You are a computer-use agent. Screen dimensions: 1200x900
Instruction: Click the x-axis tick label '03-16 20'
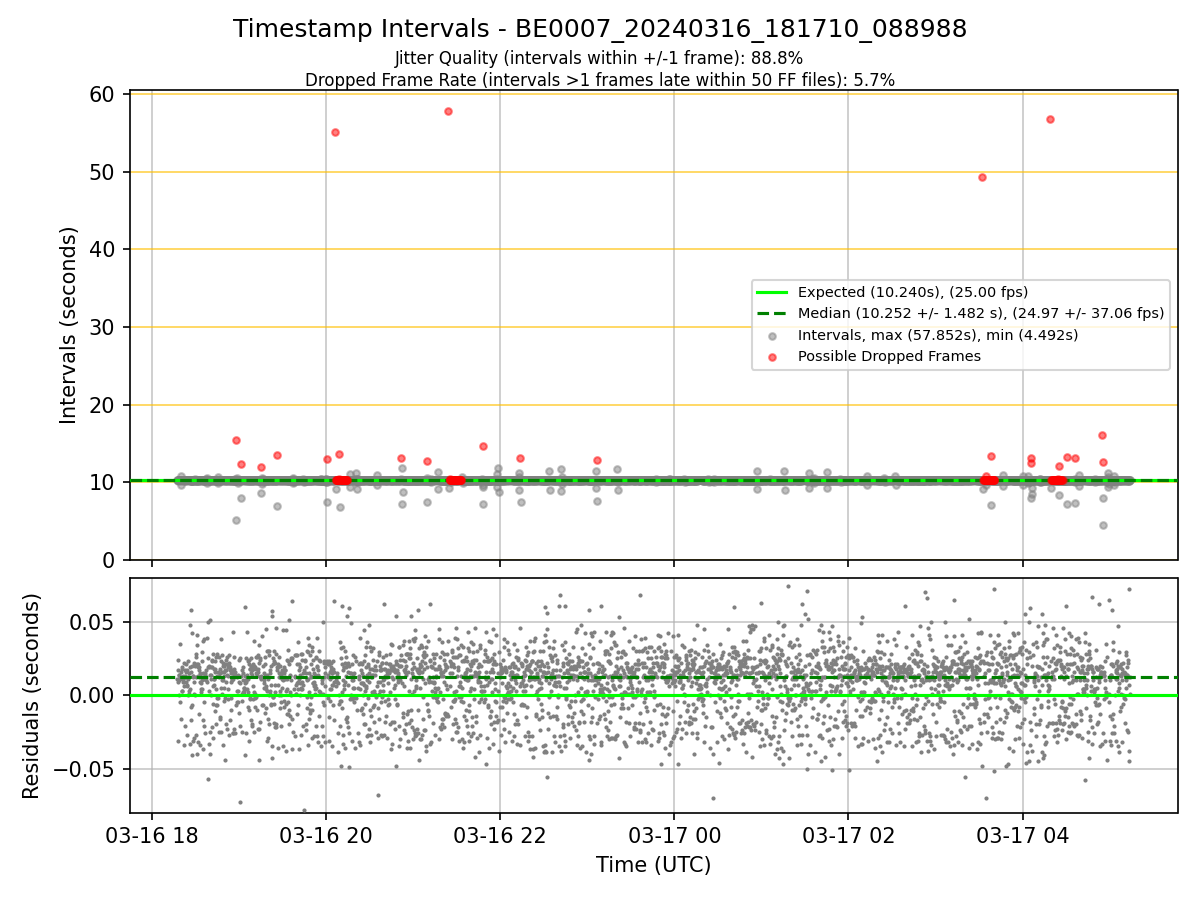[x=326, y=836]
